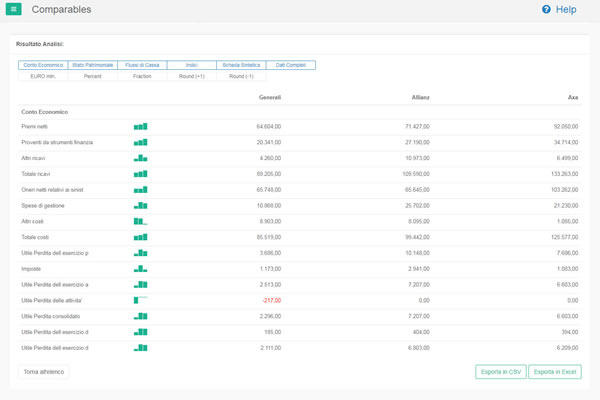Select the Fraction display option
Screen dimensions: 600x400
[142, 76]
